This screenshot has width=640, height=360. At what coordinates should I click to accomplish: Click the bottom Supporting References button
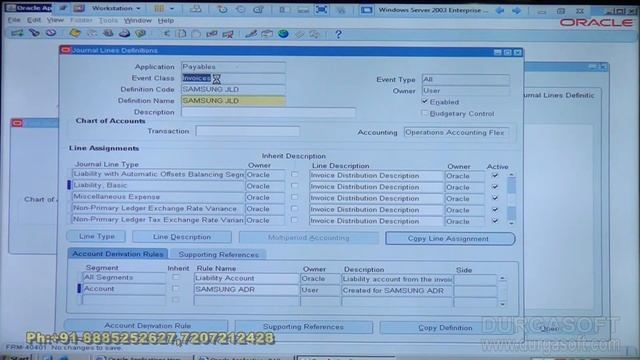303,327
